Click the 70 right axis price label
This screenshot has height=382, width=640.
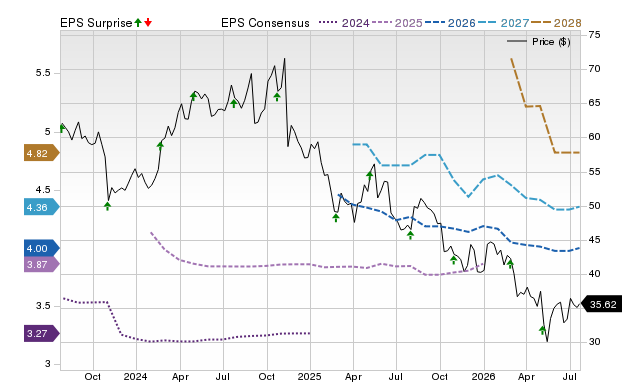pyautogui.click(x=595, y=69)
